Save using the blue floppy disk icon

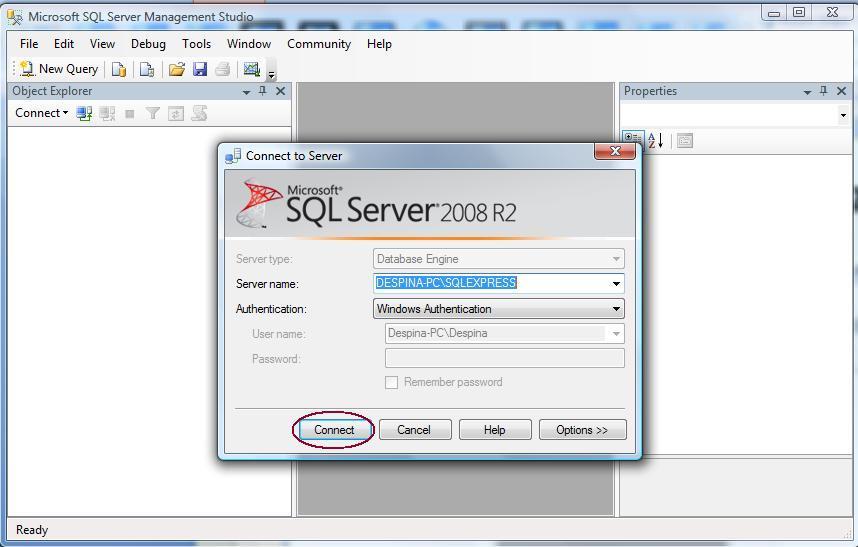pyautogui.click(x=200, y=69)
